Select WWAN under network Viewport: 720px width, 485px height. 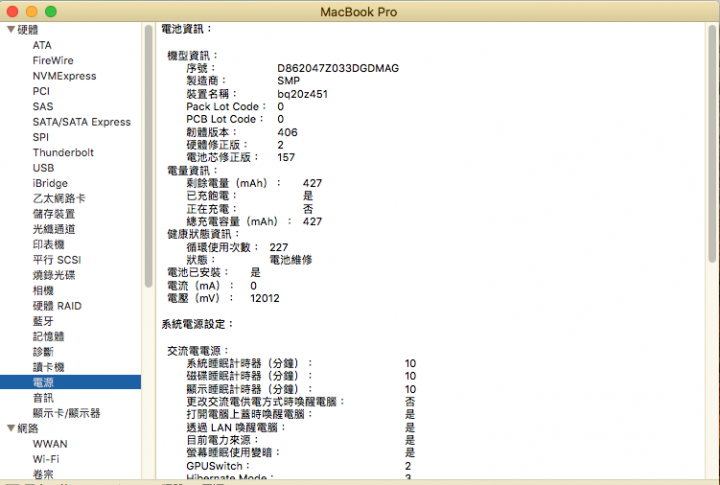coord(50,444)
